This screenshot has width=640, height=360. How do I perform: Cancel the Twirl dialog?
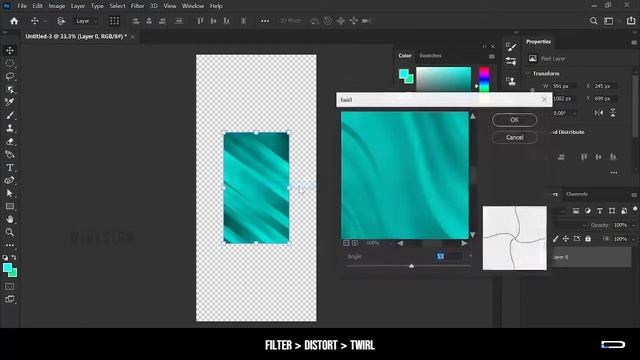pyautogui.click(x=514, y=138)
